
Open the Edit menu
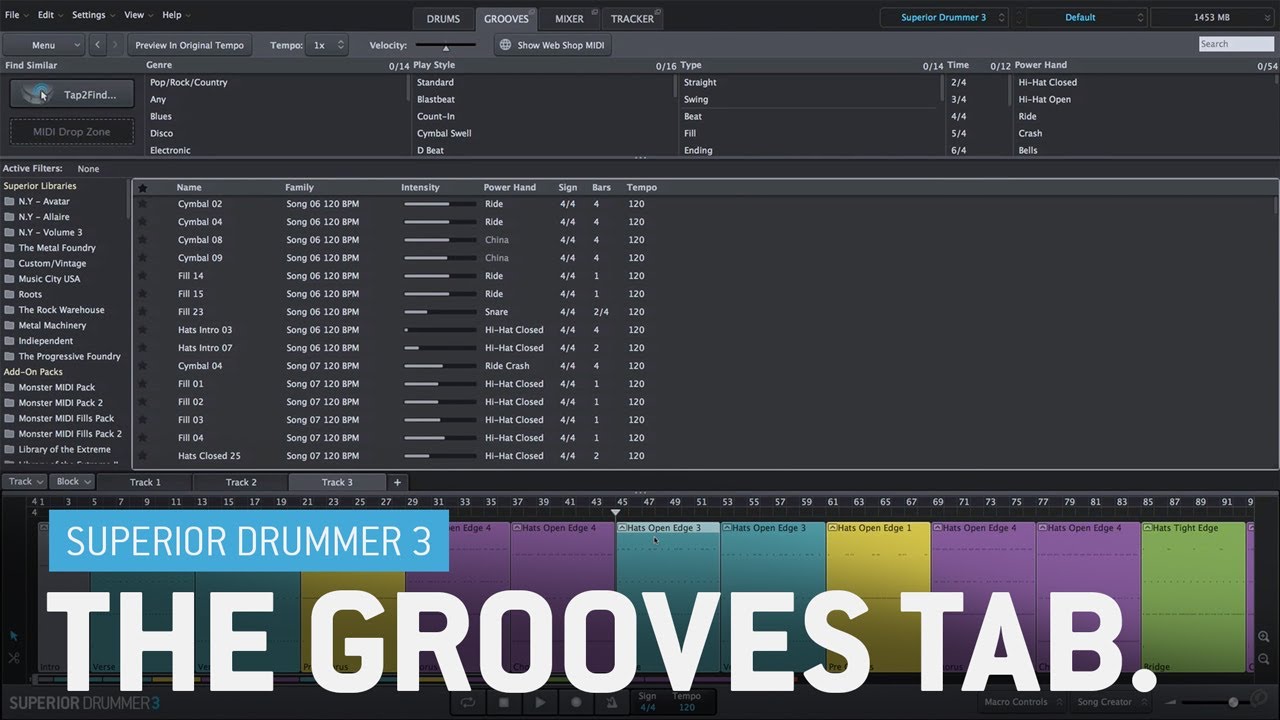49,15
